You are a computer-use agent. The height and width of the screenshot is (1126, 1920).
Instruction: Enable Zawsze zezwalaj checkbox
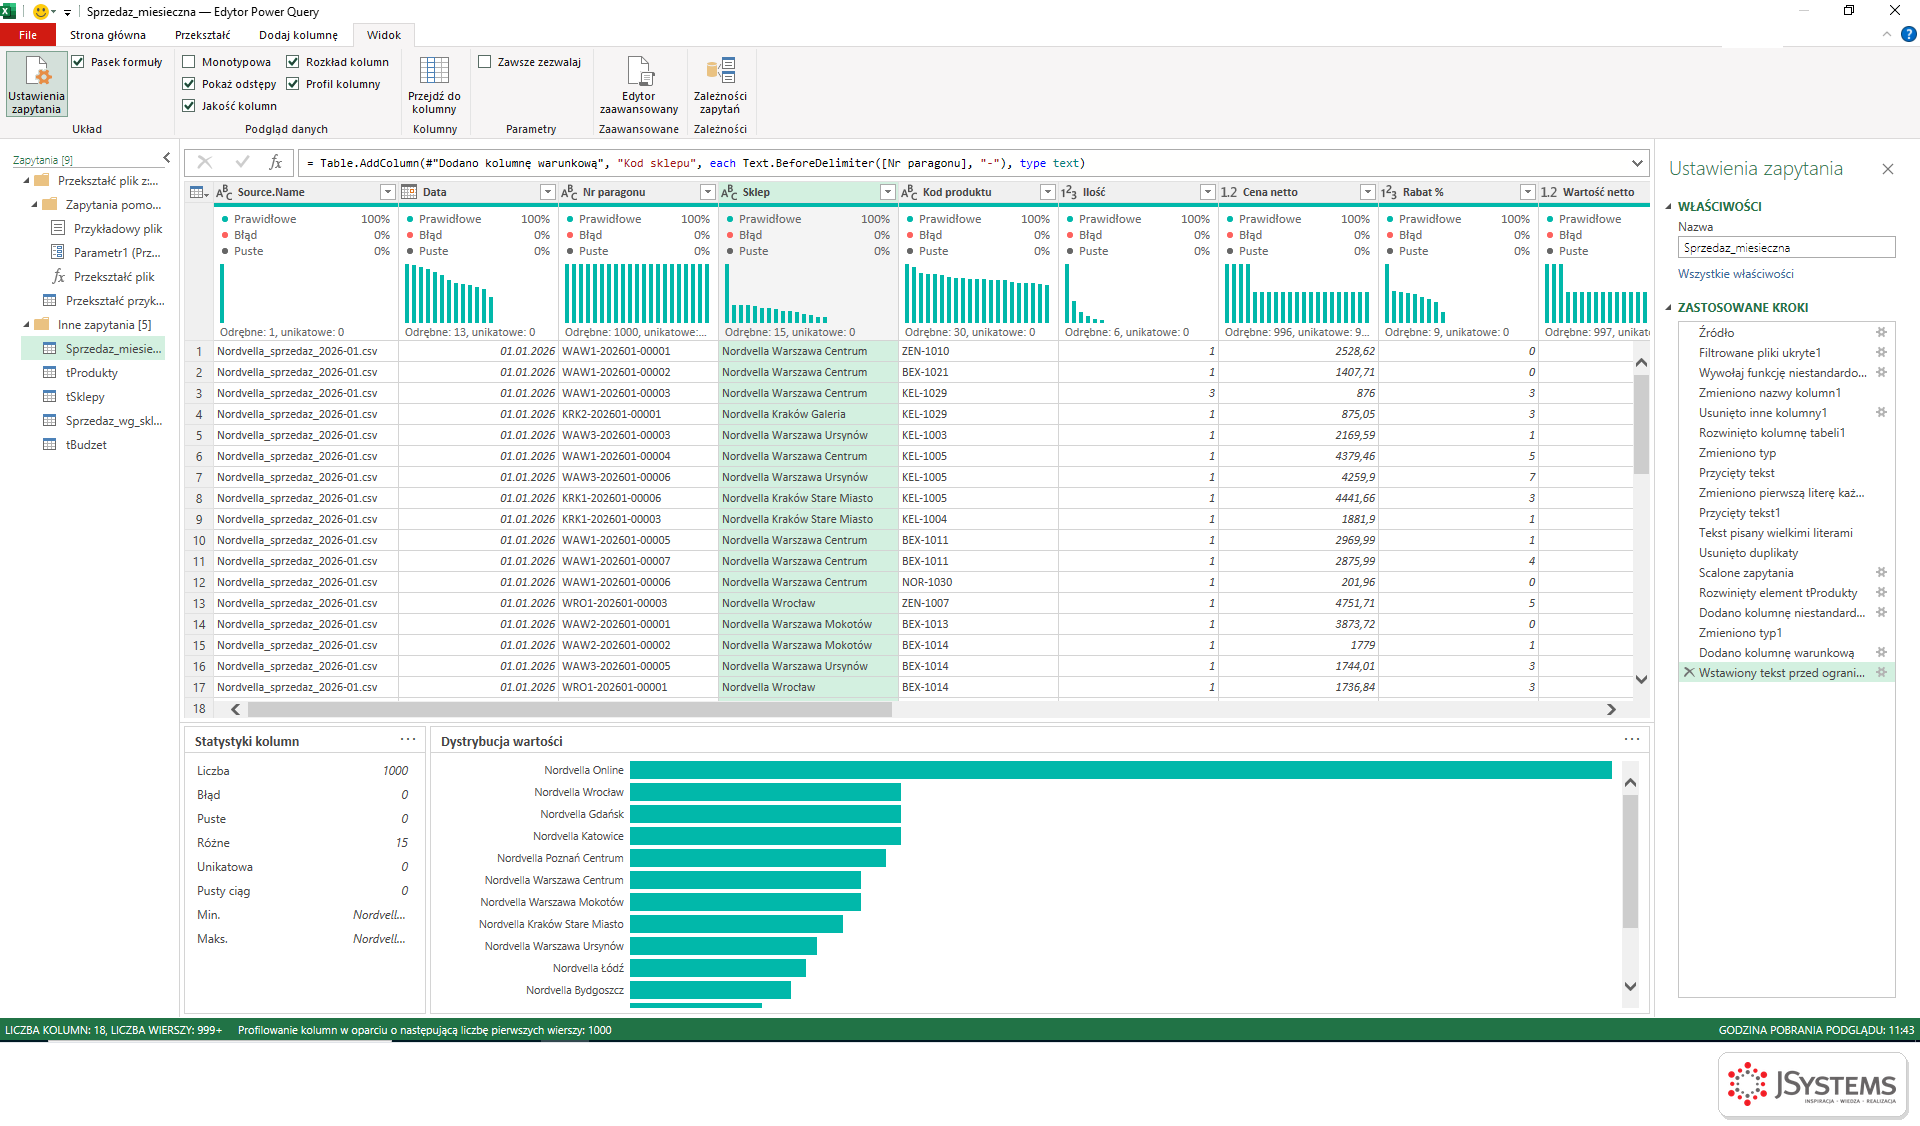pos(485,62)
